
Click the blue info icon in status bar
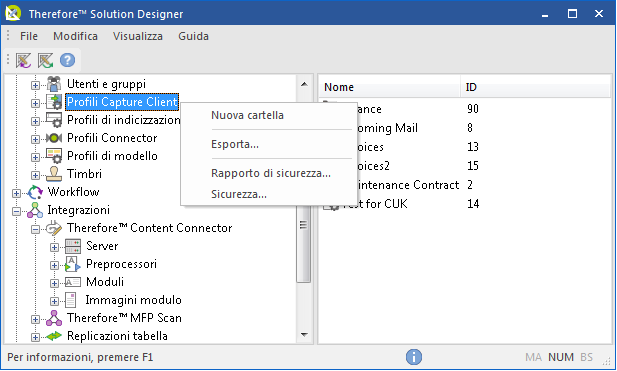coord(414,357)
